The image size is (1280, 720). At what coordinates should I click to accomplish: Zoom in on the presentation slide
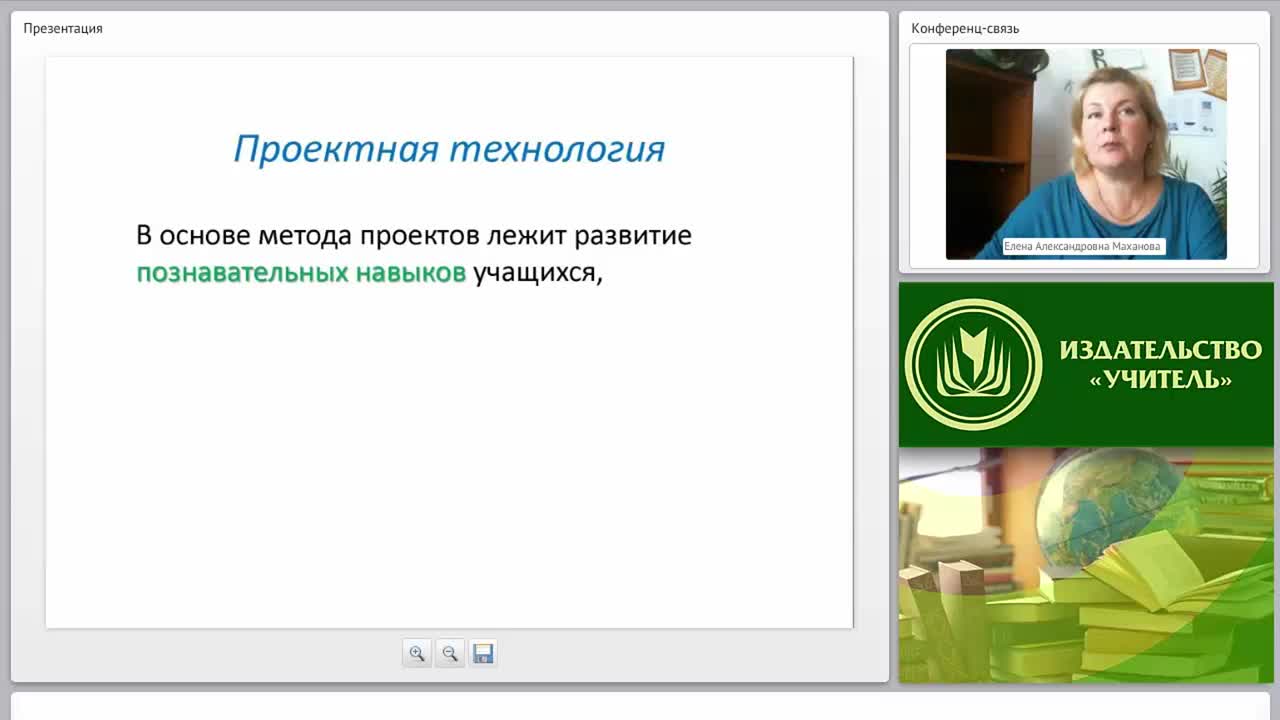(417, 653)
